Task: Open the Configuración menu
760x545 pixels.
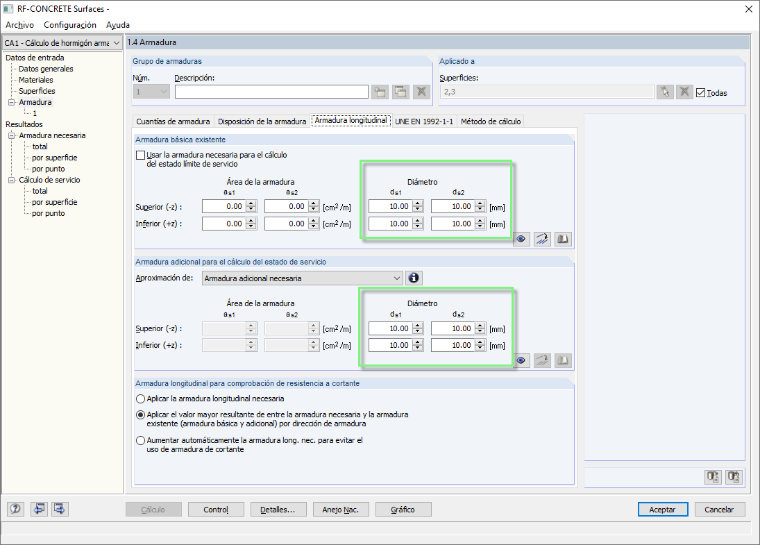Action: coord(70,25)
